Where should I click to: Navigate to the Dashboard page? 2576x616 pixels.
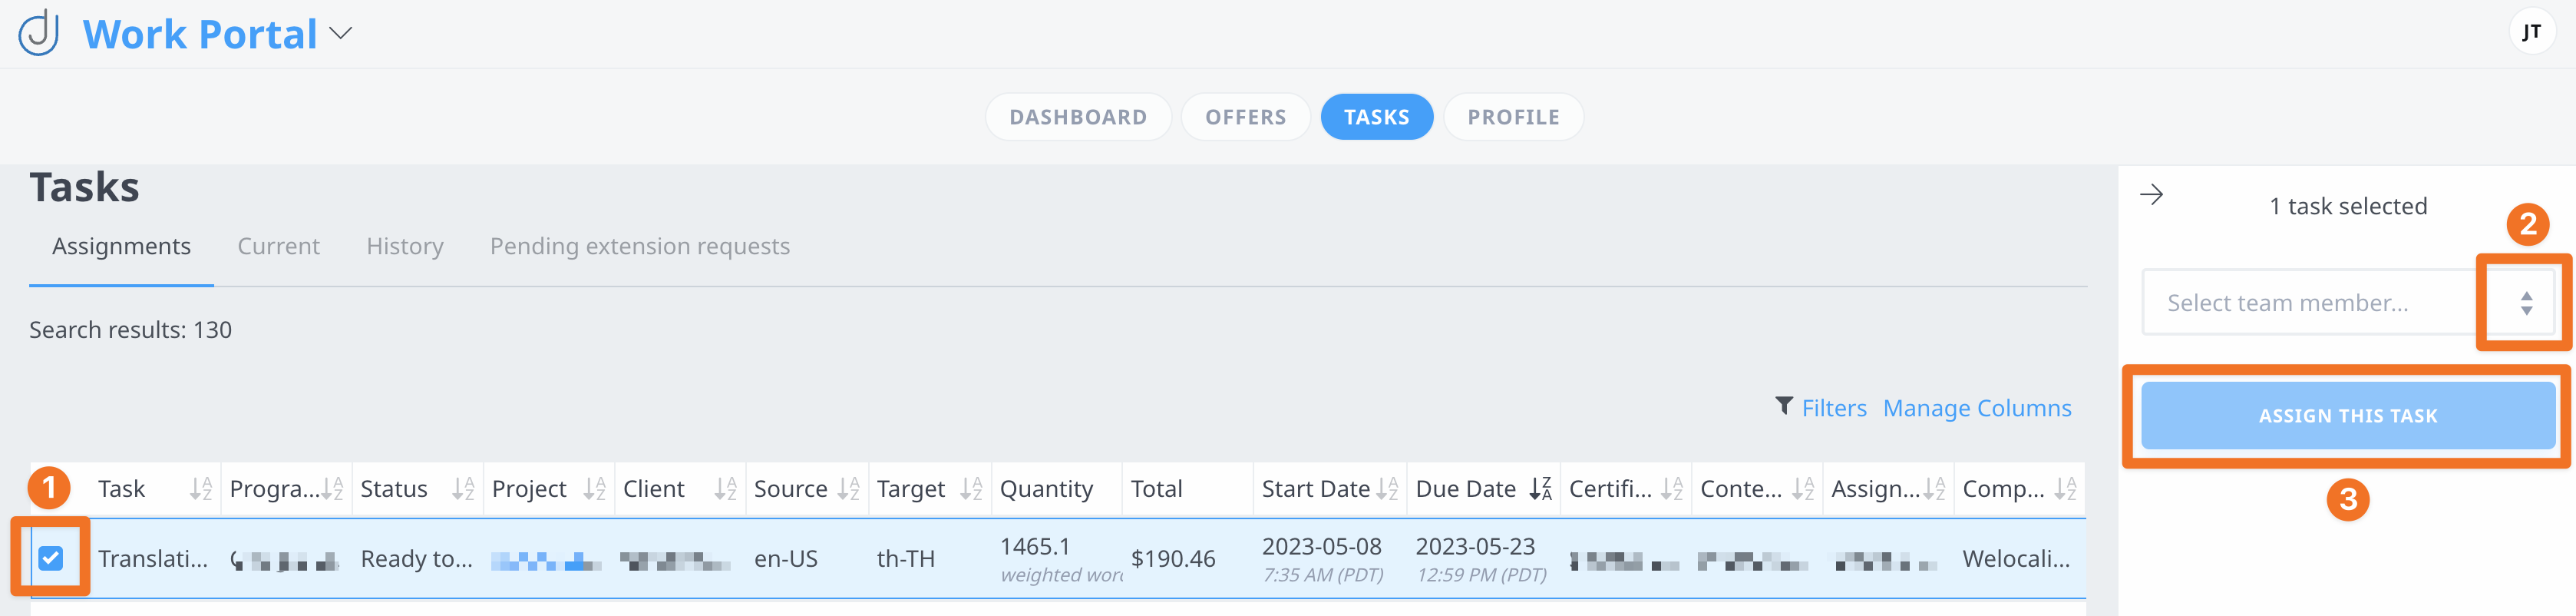[1077, 117]
